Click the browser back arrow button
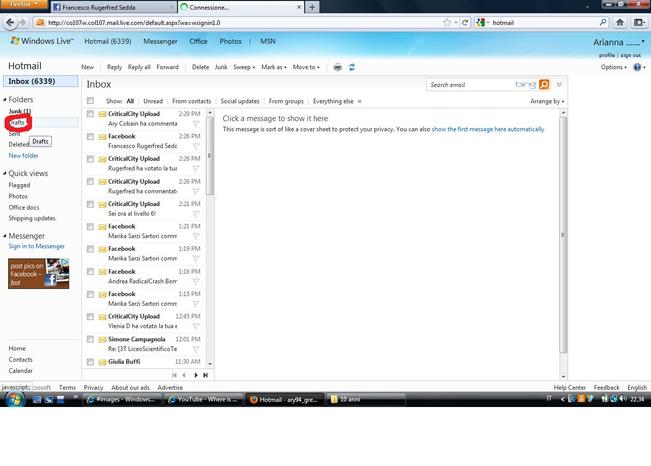Screen dimensions: 651x466 pos(10,22)
